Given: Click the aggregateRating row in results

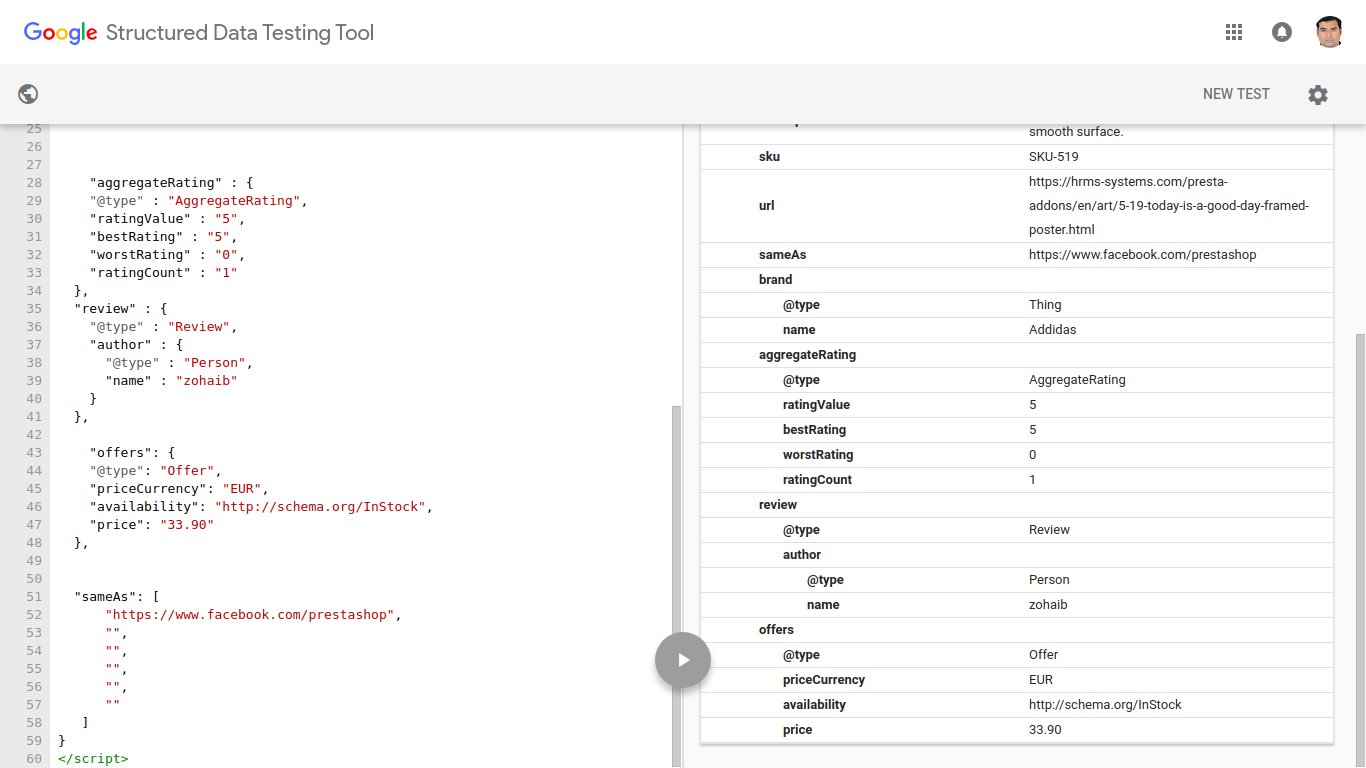Looking at the screenshot, I should tap(1016, 355).
